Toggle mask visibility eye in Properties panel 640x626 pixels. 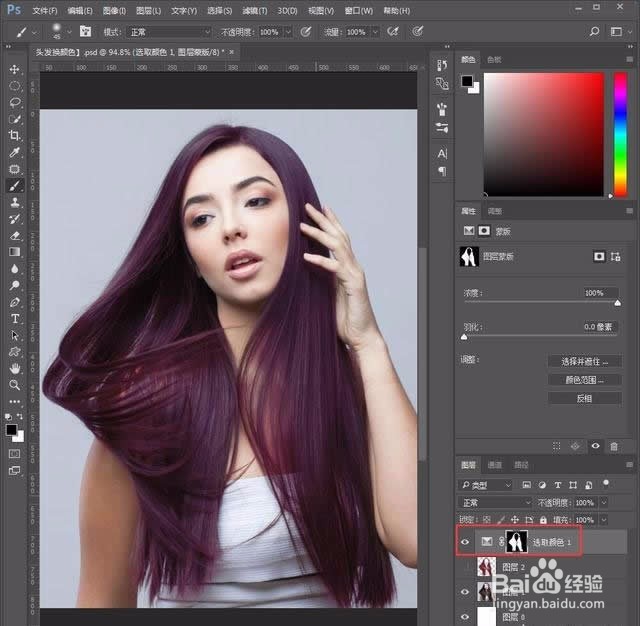[x=596, y=446]
